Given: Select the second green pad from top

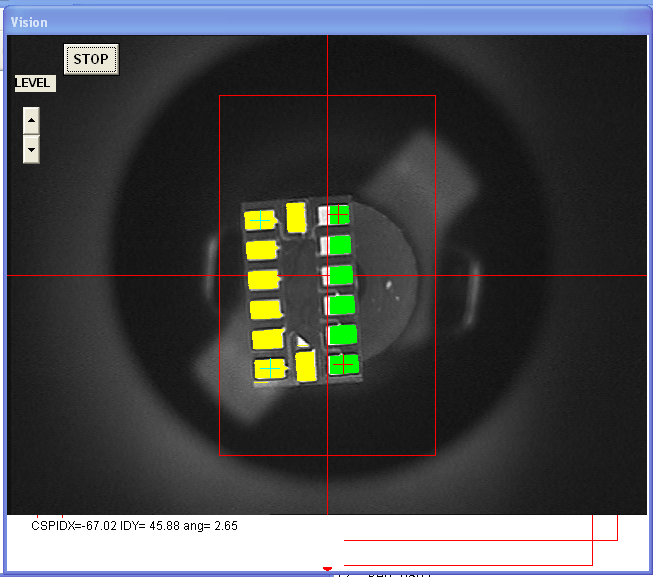Looking at the screenshot, I should tap(340, 244).
